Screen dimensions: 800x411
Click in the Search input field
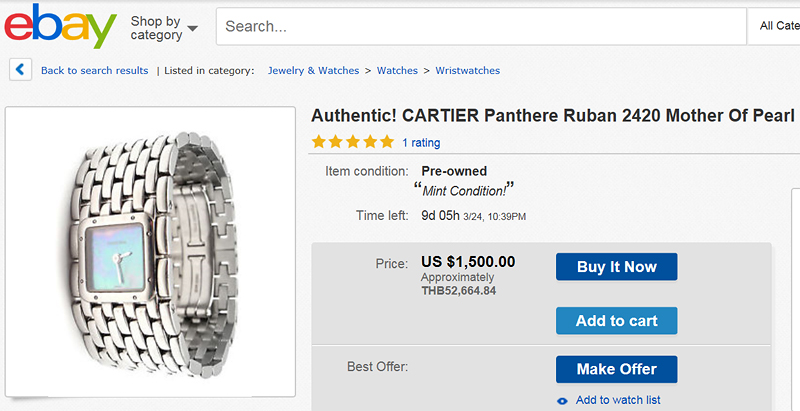point(480,26)
